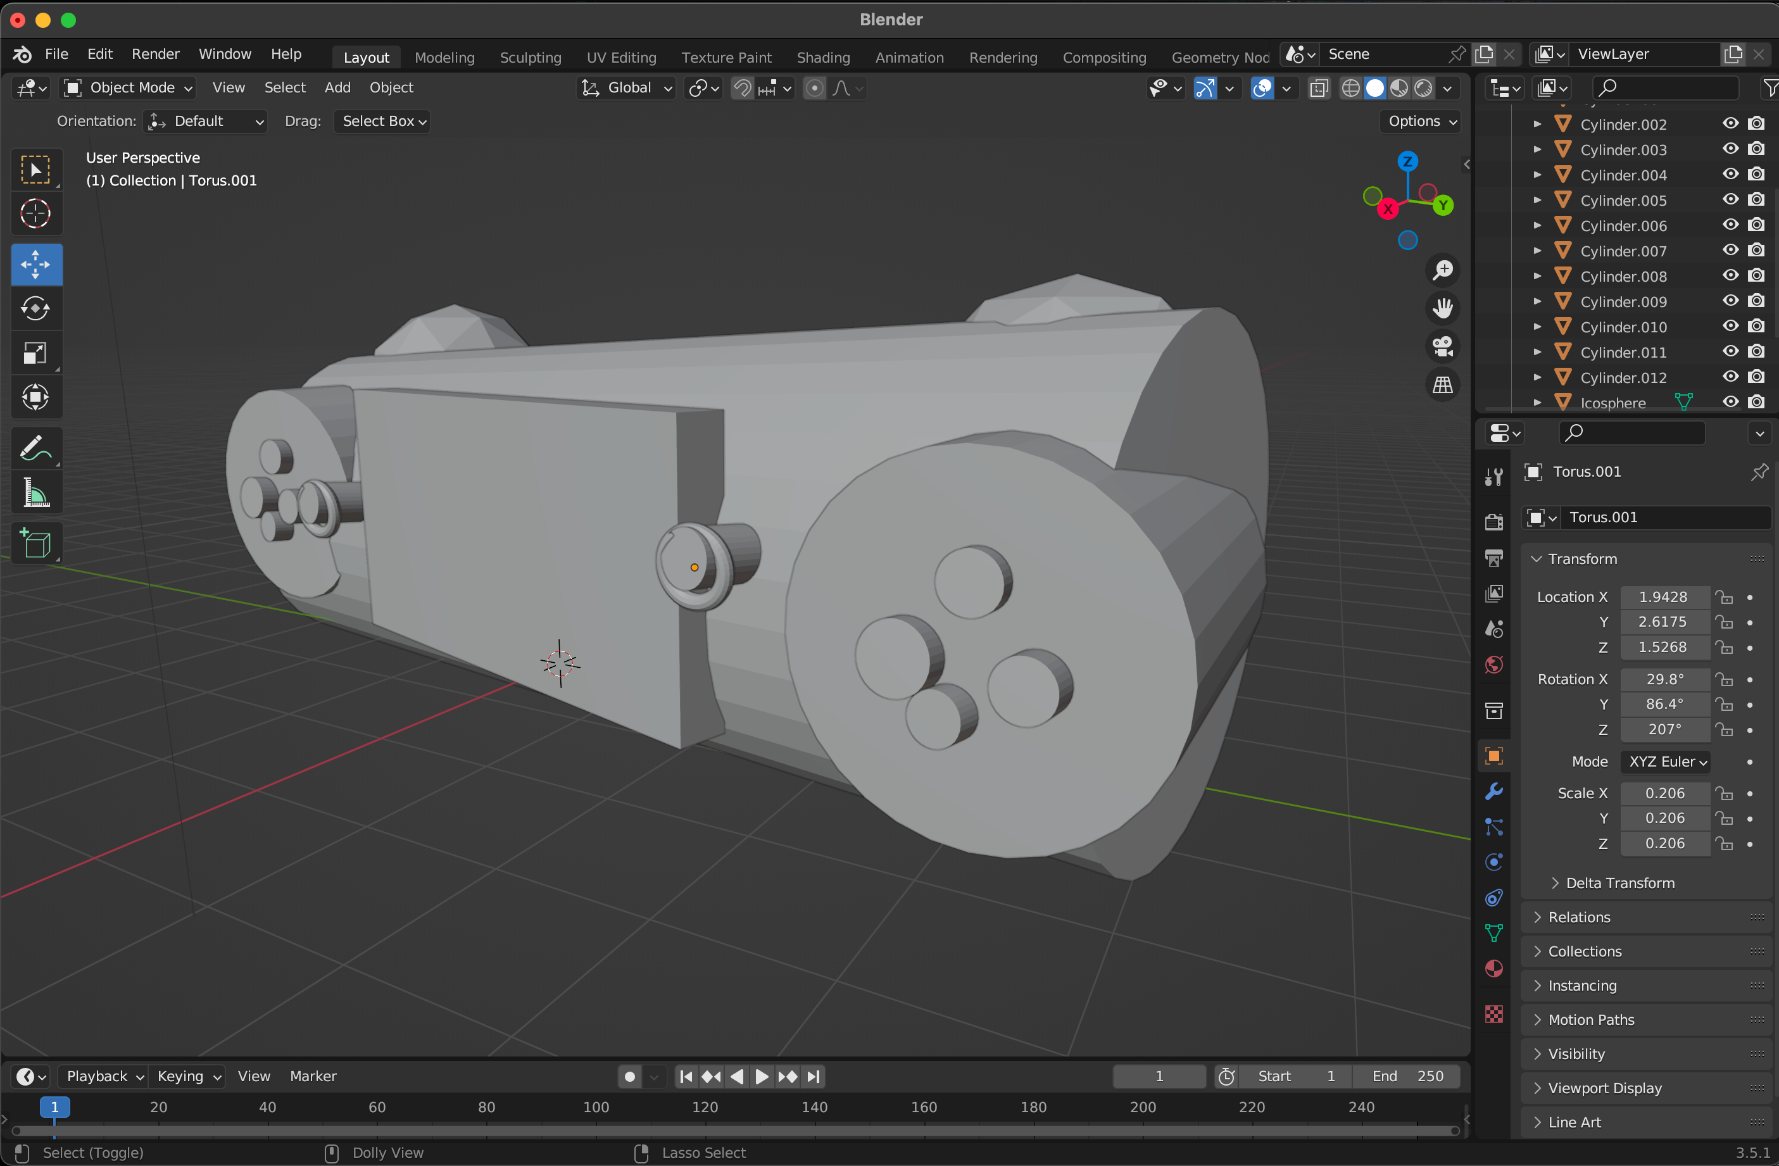The height and width of the screenshot is (1166, 1779).
Task: Open the XYZ Euler rotation mode dropdown
Action: pyautogui.click(x=1666, y=762)
